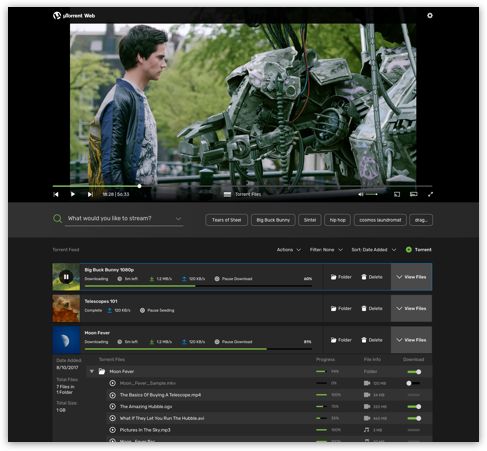Open the Sort: Date Added dropdown
Screen dimensions: 487x451
click(x=374, y=250)
